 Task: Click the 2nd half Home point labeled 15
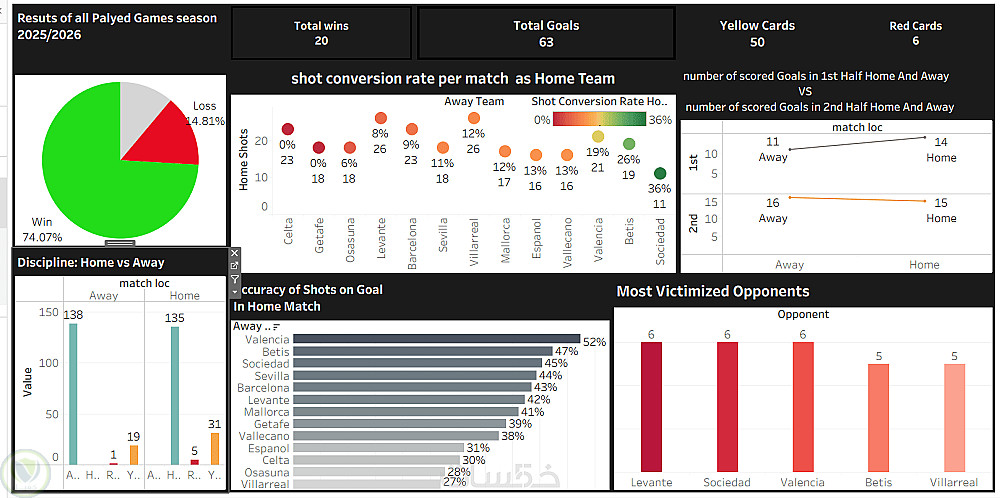[x=925, y=201]
